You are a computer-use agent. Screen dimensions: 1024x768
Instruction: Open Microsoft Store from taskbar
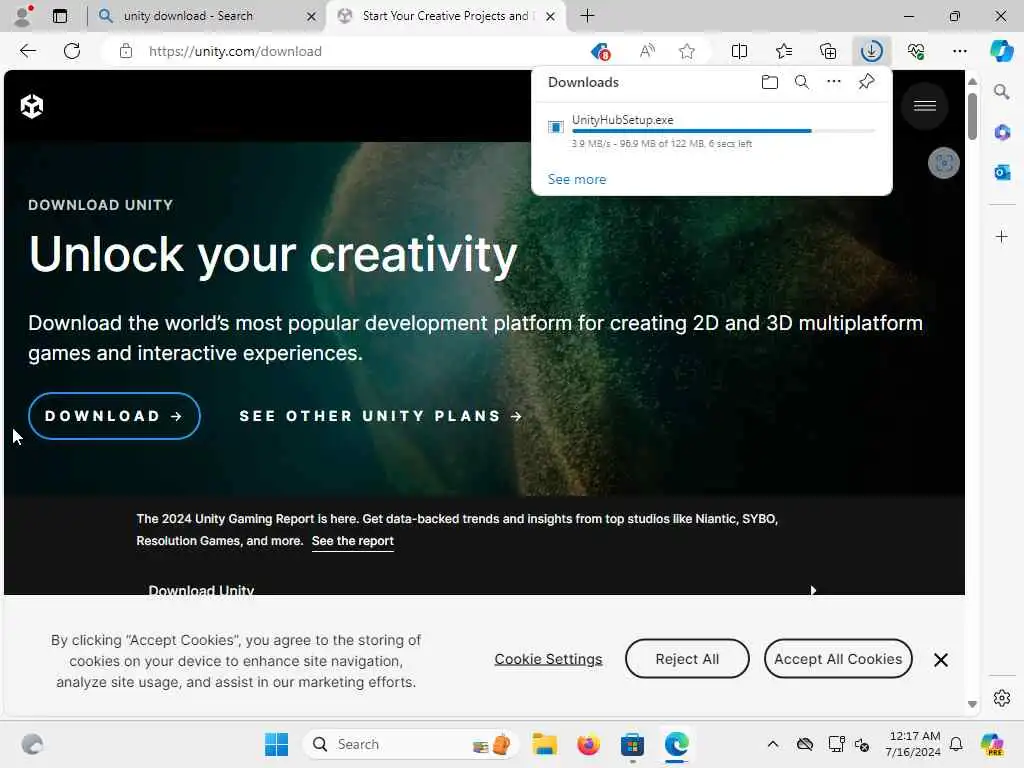[x=632, y=744]
